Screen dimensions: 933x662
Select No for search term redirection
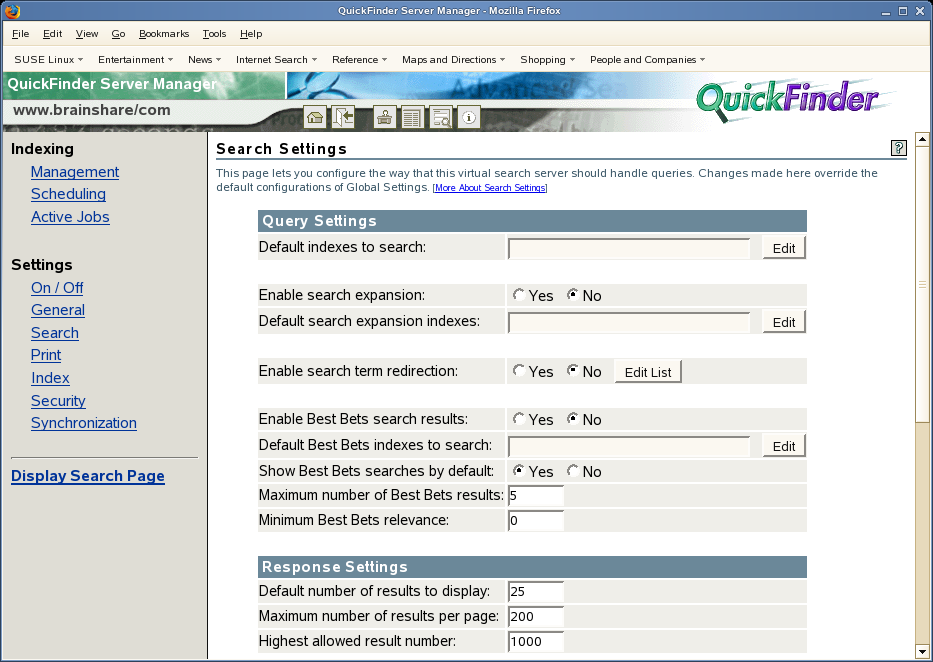click(x=572, y=371)
